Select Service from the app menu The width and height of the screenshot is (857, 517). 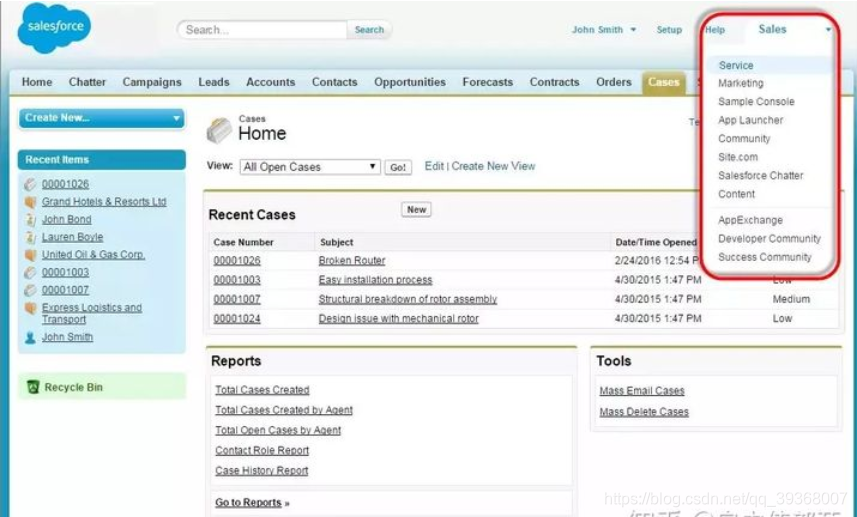736,65
